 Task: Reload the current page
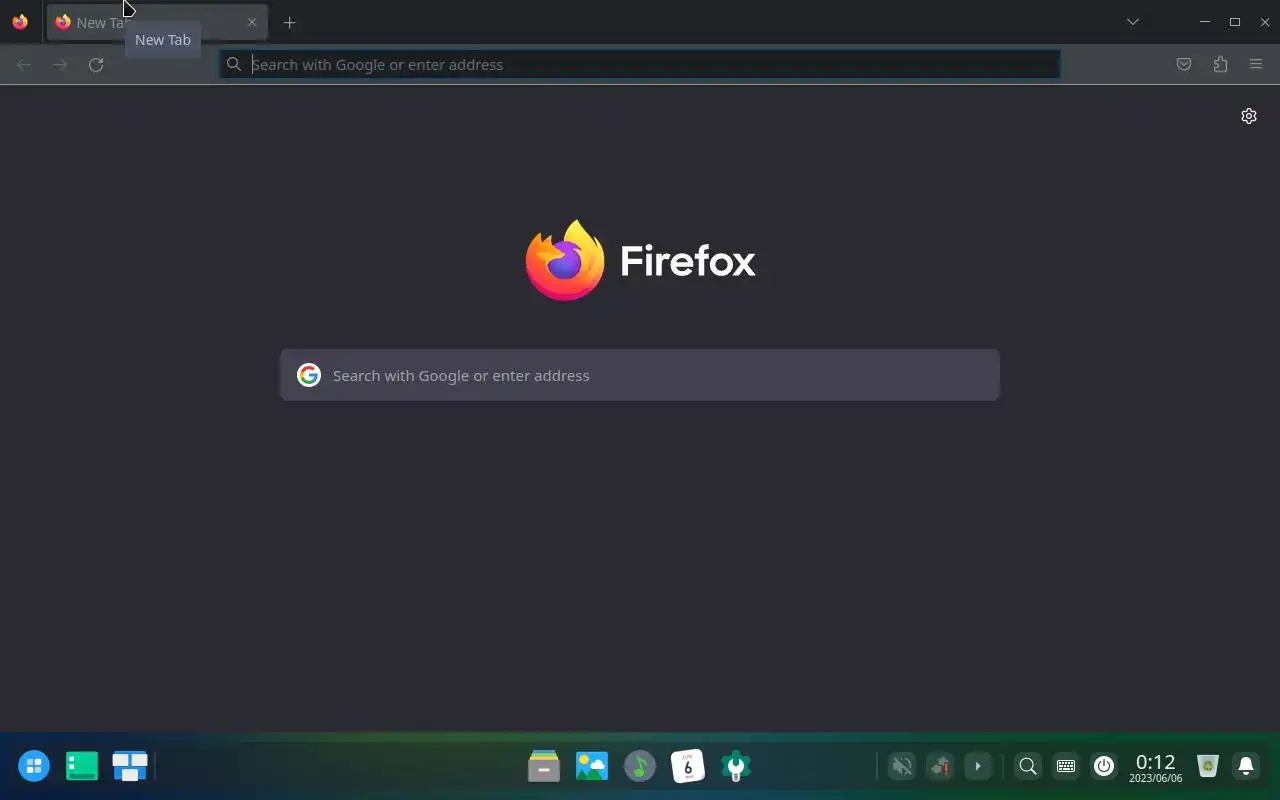click(96, 64)
